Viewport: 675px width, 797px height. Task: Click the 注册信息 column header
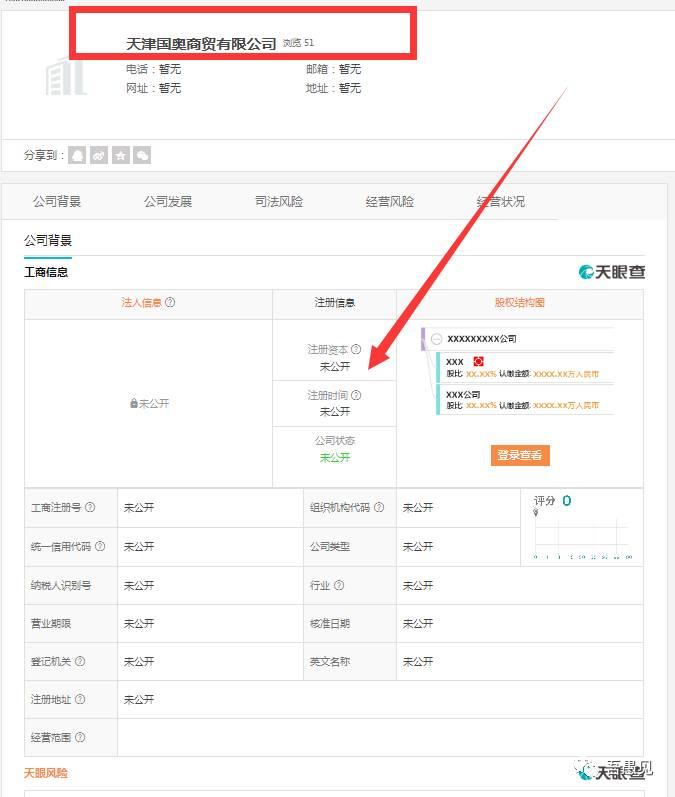point(334,302)
